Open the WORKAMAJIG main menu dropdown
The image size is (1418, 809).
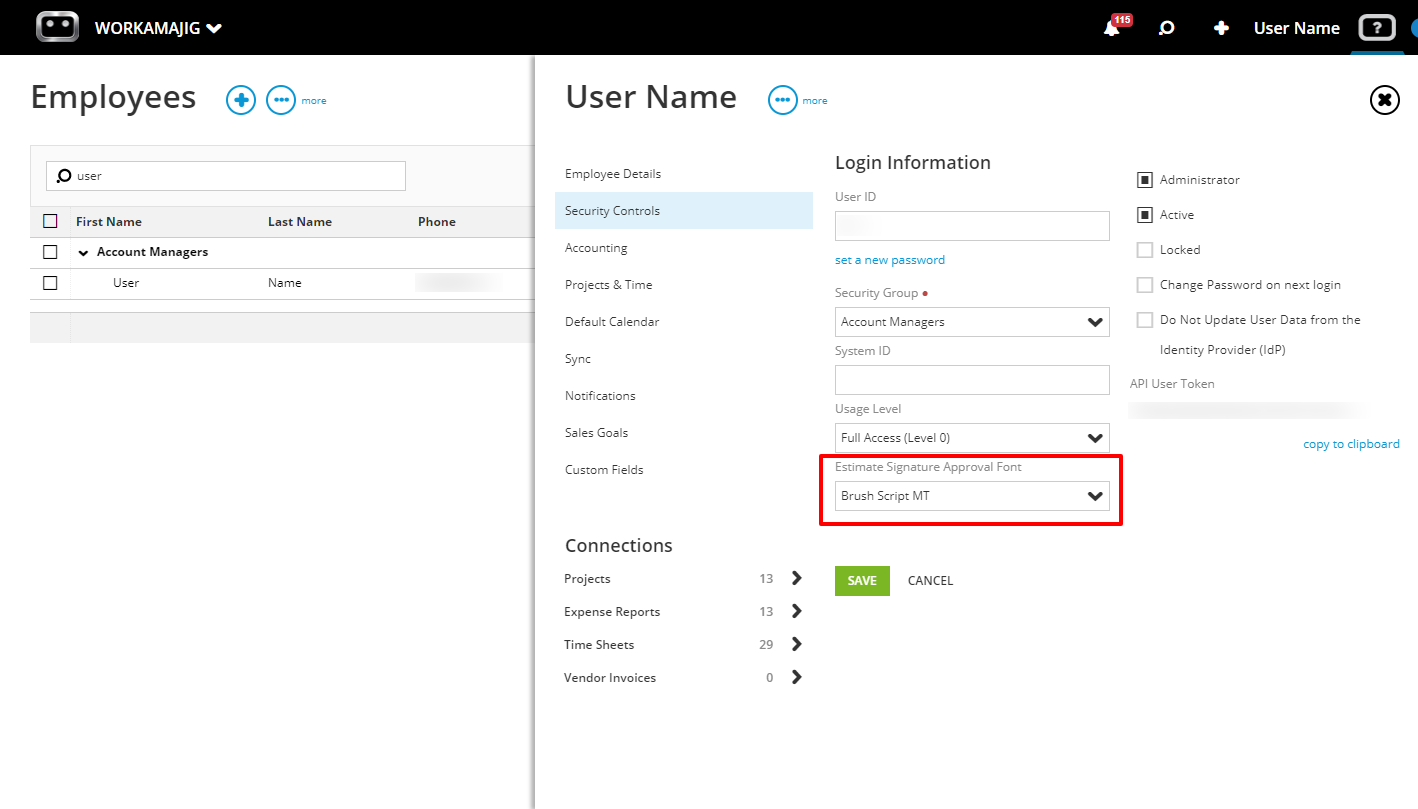point(158,28)
